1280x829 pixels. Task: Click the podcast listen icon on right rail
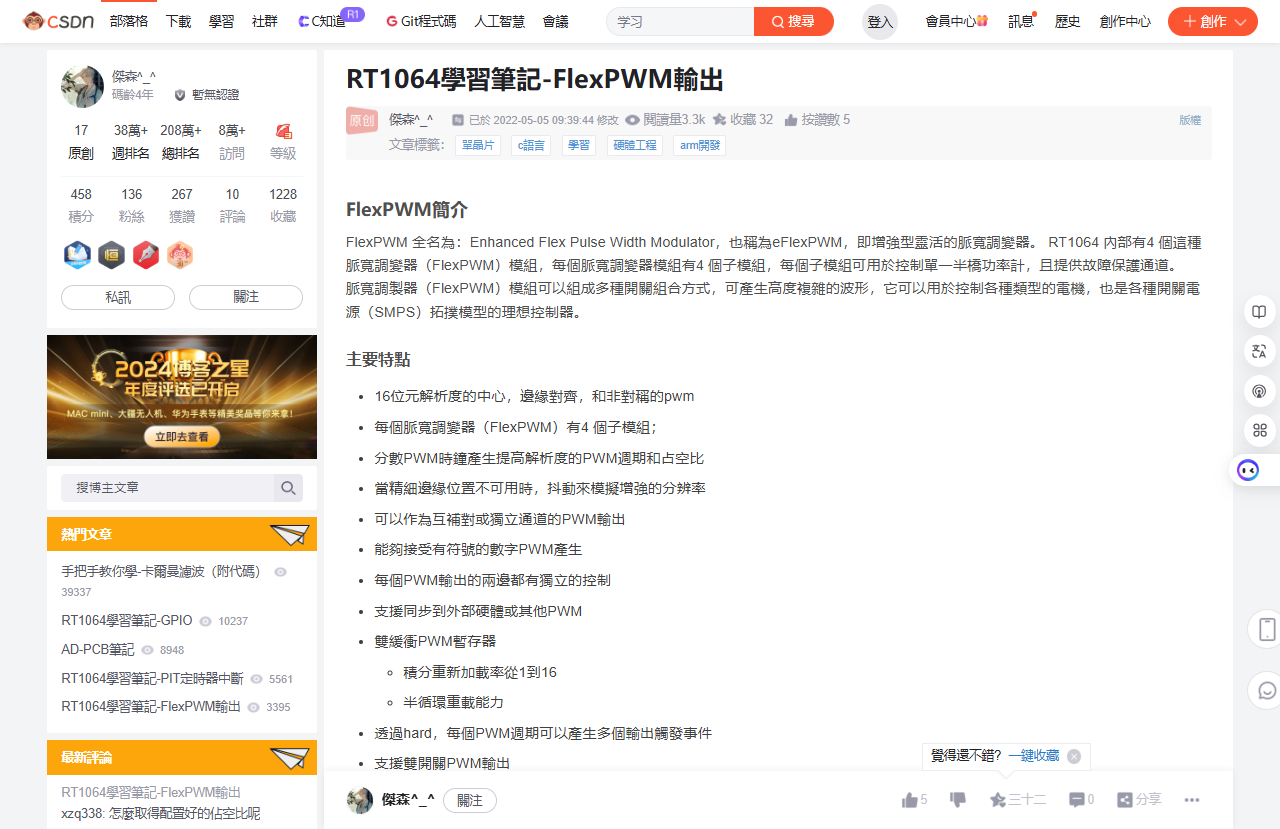pos(1259,391)
